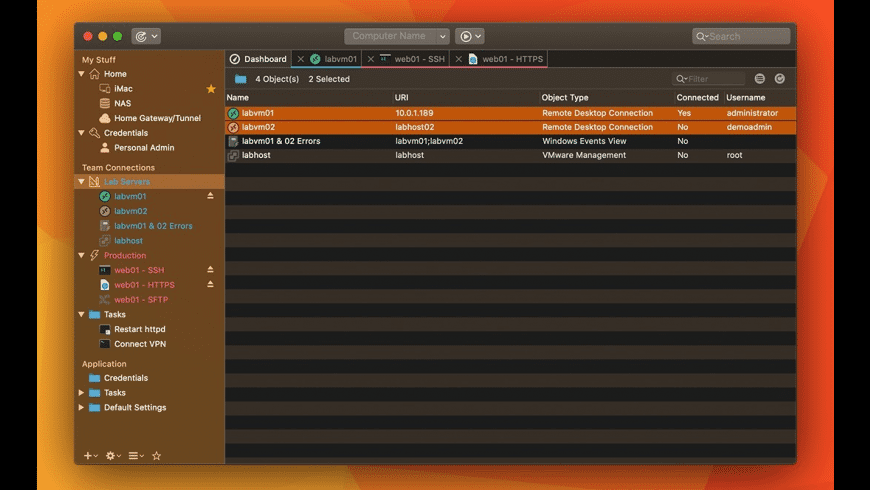
Task: Select the Connect VPN task
Action: pyautogui.click(x=140, y=344)
